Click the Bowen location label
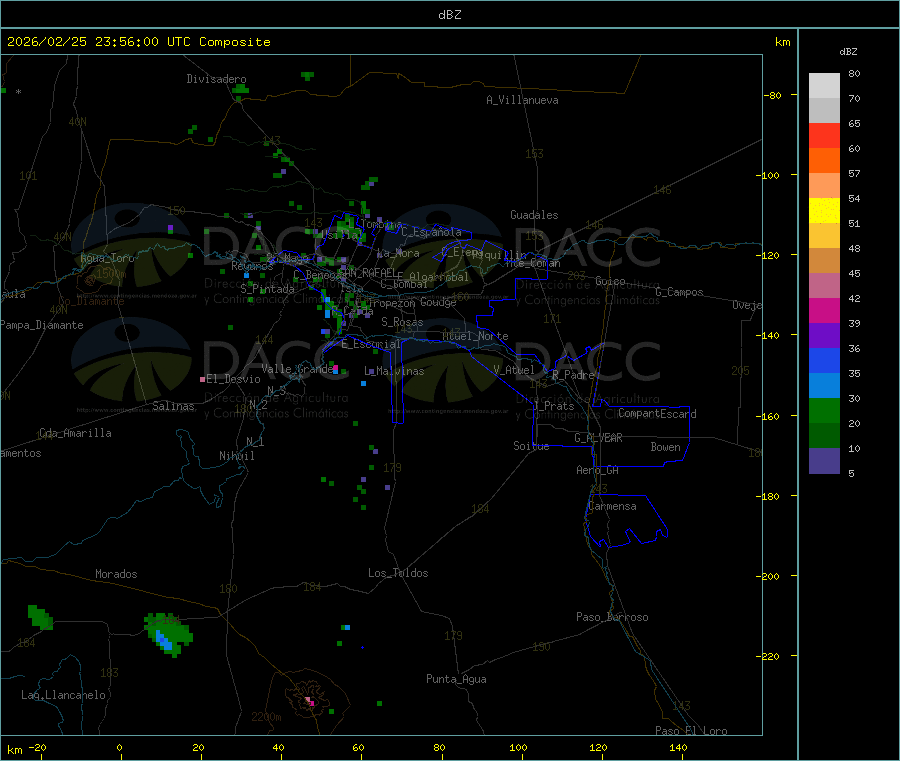900x761 pixels. (x=666, y=447)
